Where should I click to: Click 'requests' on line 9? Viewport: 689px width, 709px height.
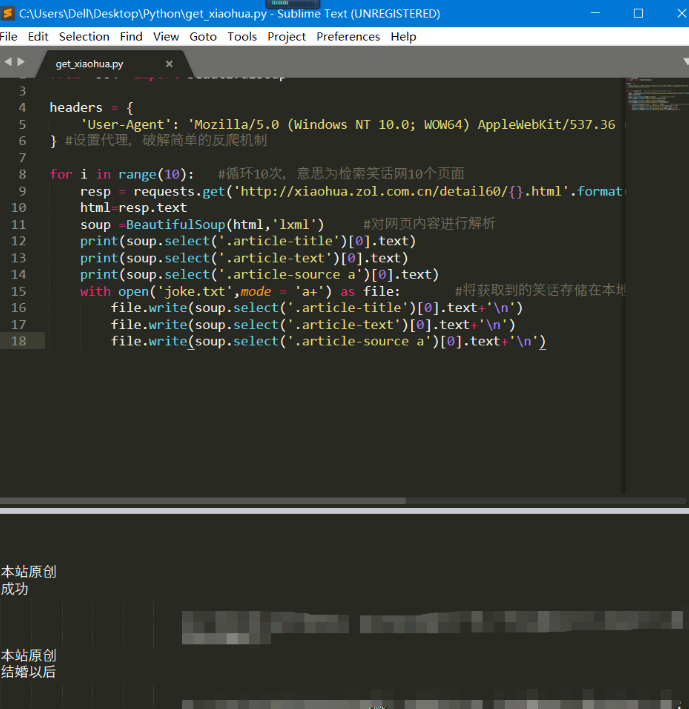(163, 191)
